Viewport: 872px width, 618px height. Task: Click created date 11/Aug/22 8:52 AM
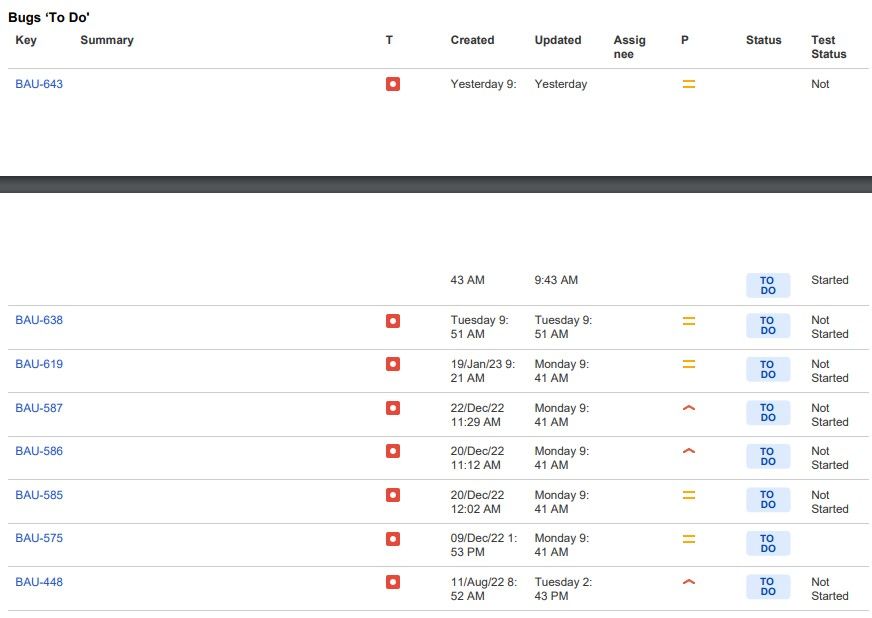484,589
